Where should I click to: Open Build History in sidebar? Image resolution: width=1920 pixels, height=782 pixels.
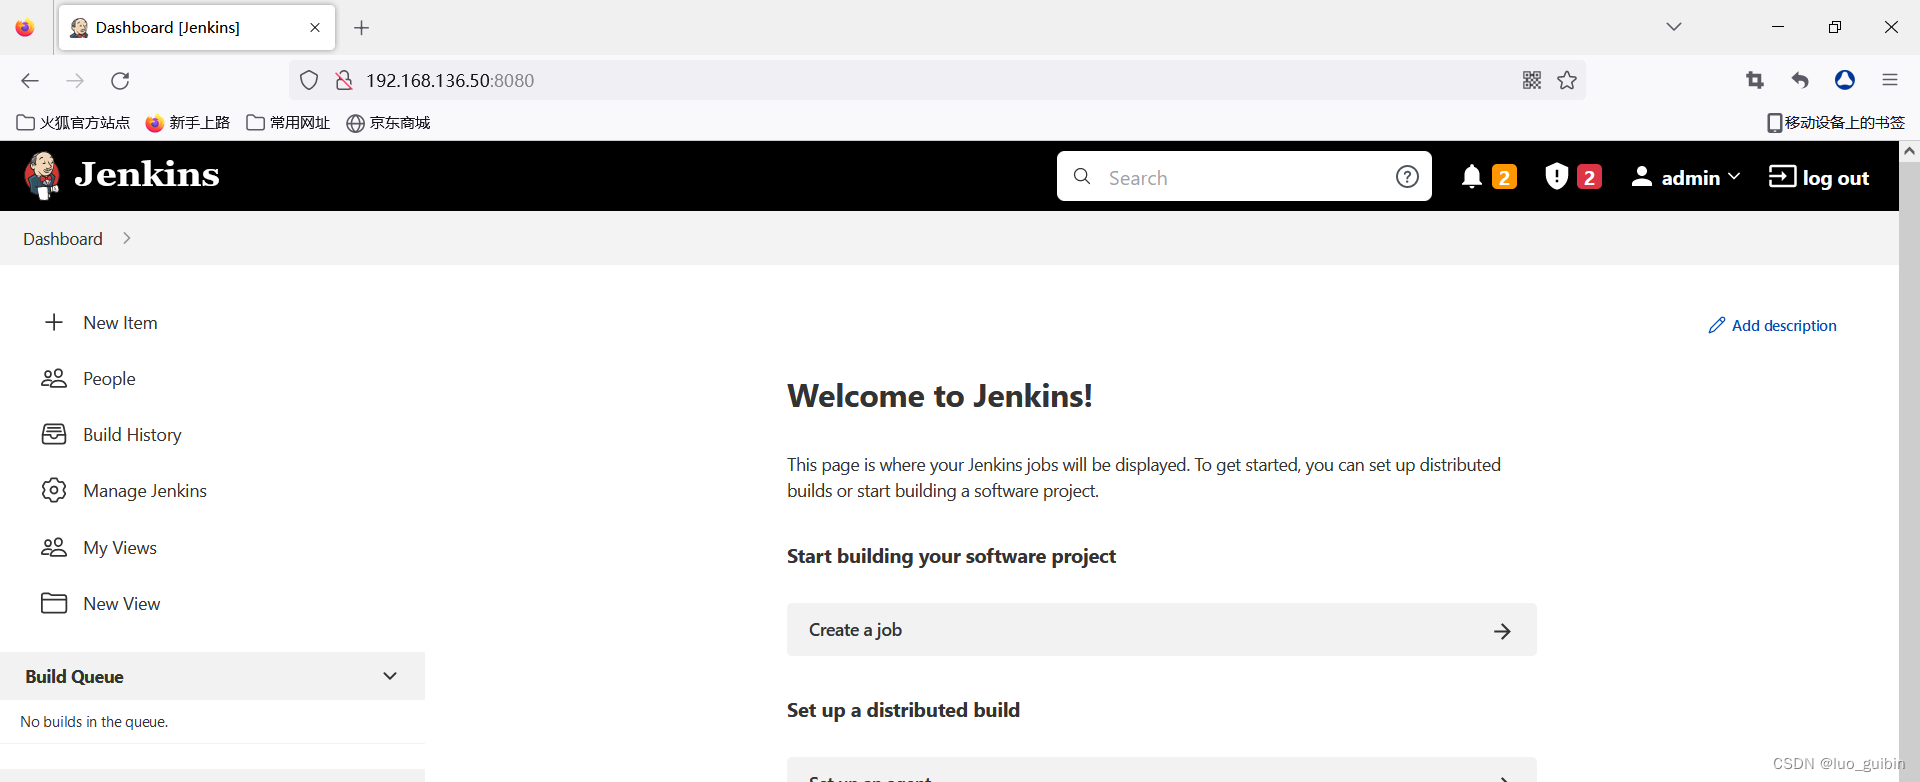(x=132, y=435)
